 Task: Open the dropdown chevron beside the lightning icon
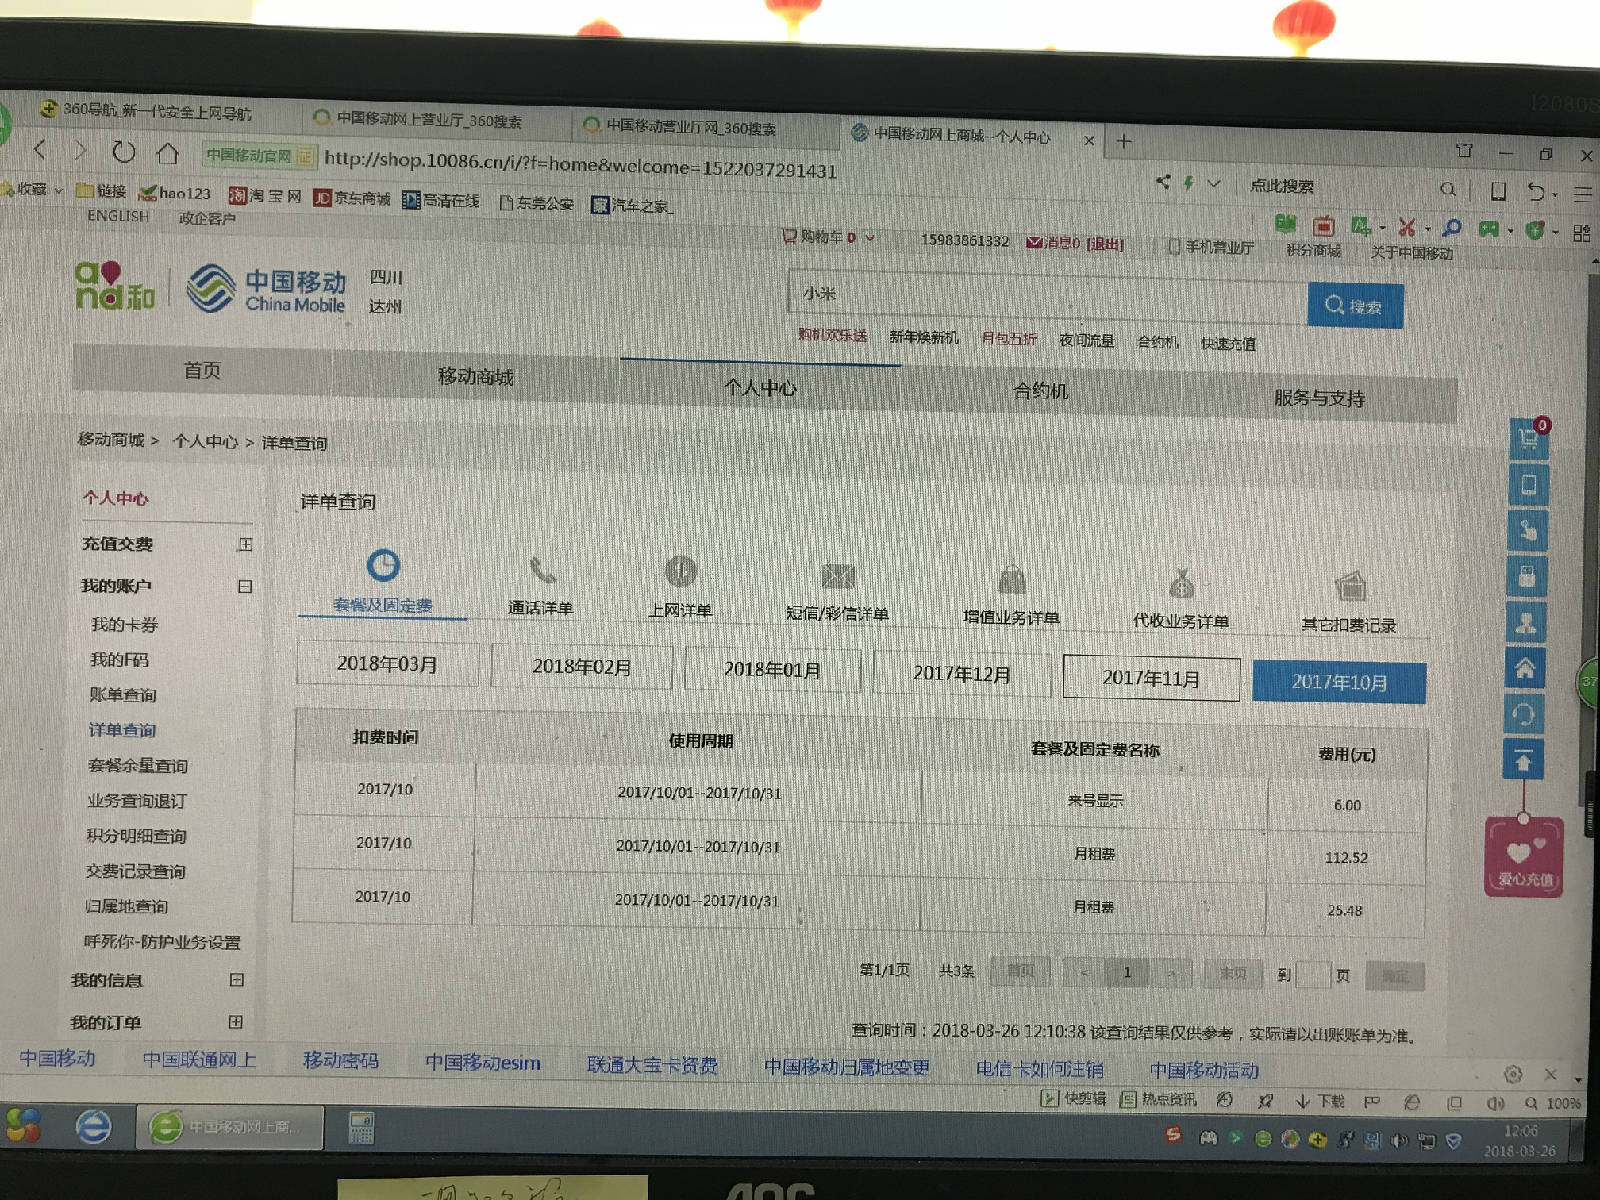1213,184
